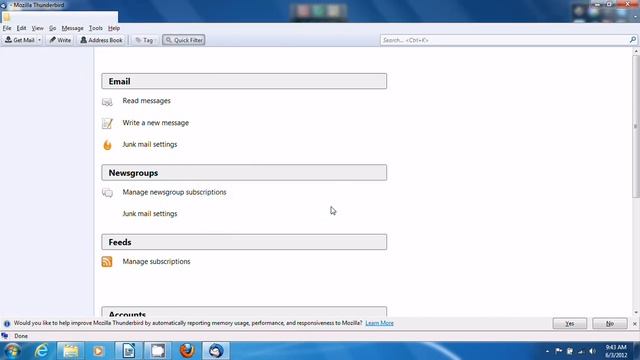Click the network icon in the system tray

click(x=581, y=351)
